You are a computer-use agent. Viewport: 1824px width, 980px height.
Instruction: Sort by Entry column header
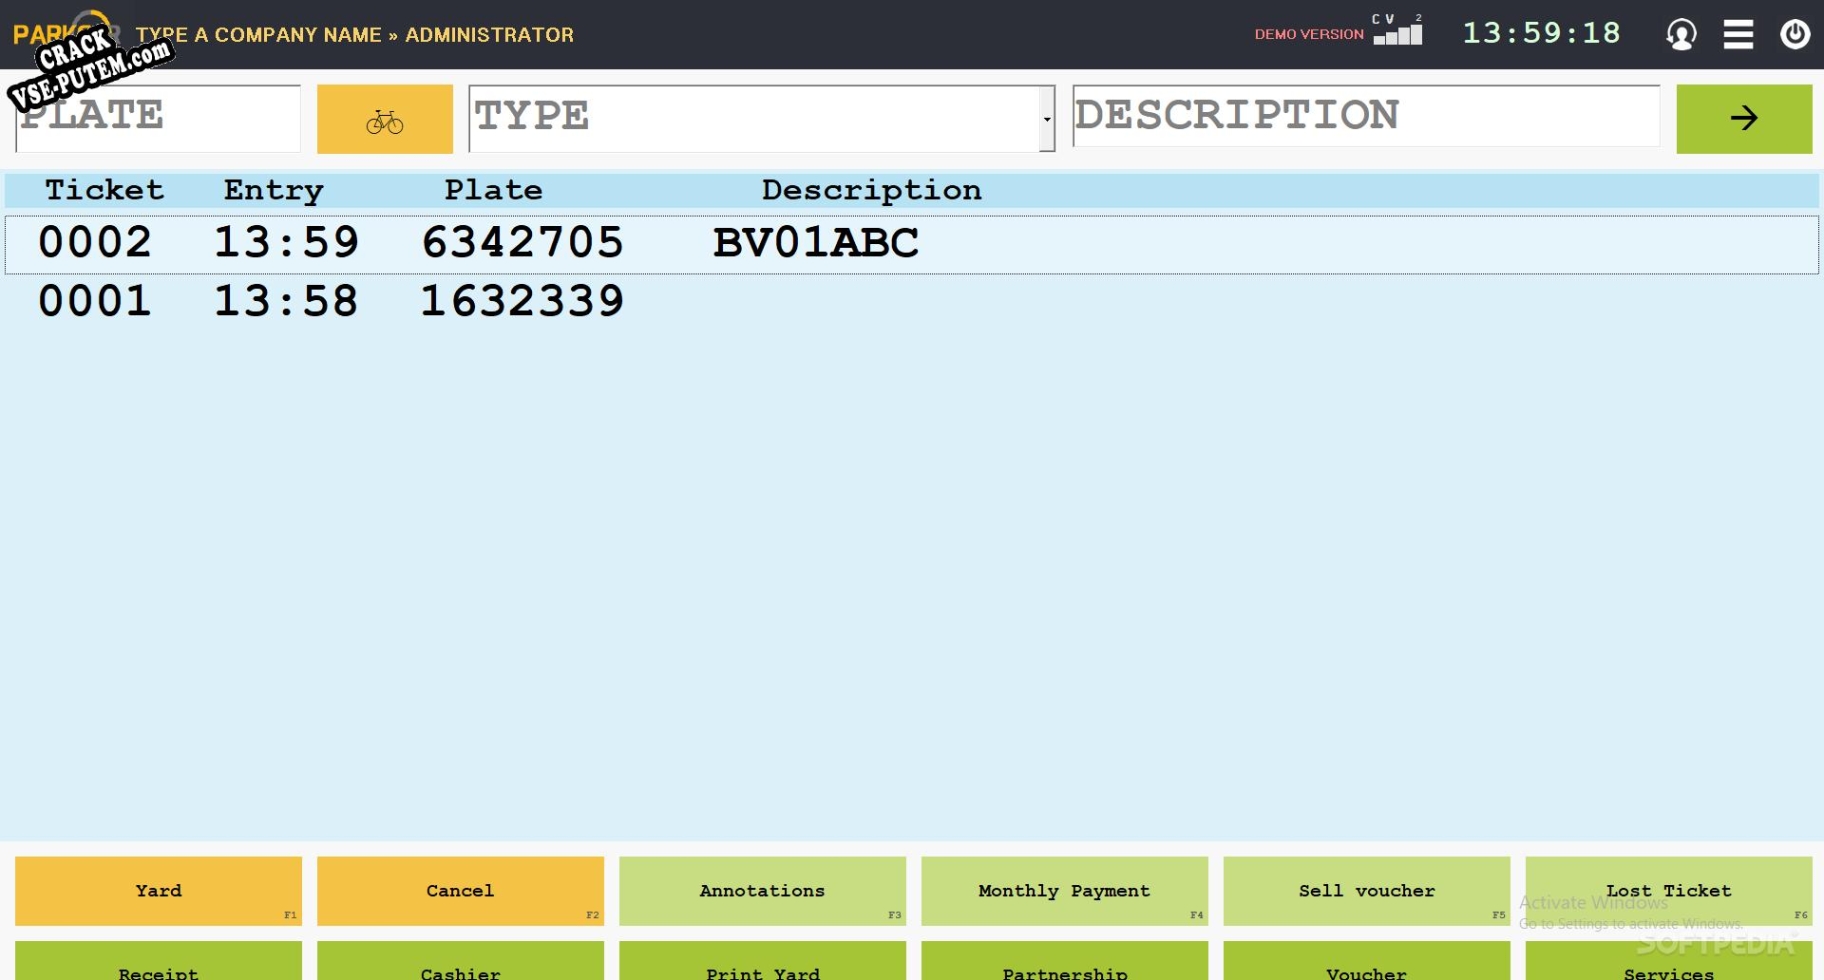[273, 190]
